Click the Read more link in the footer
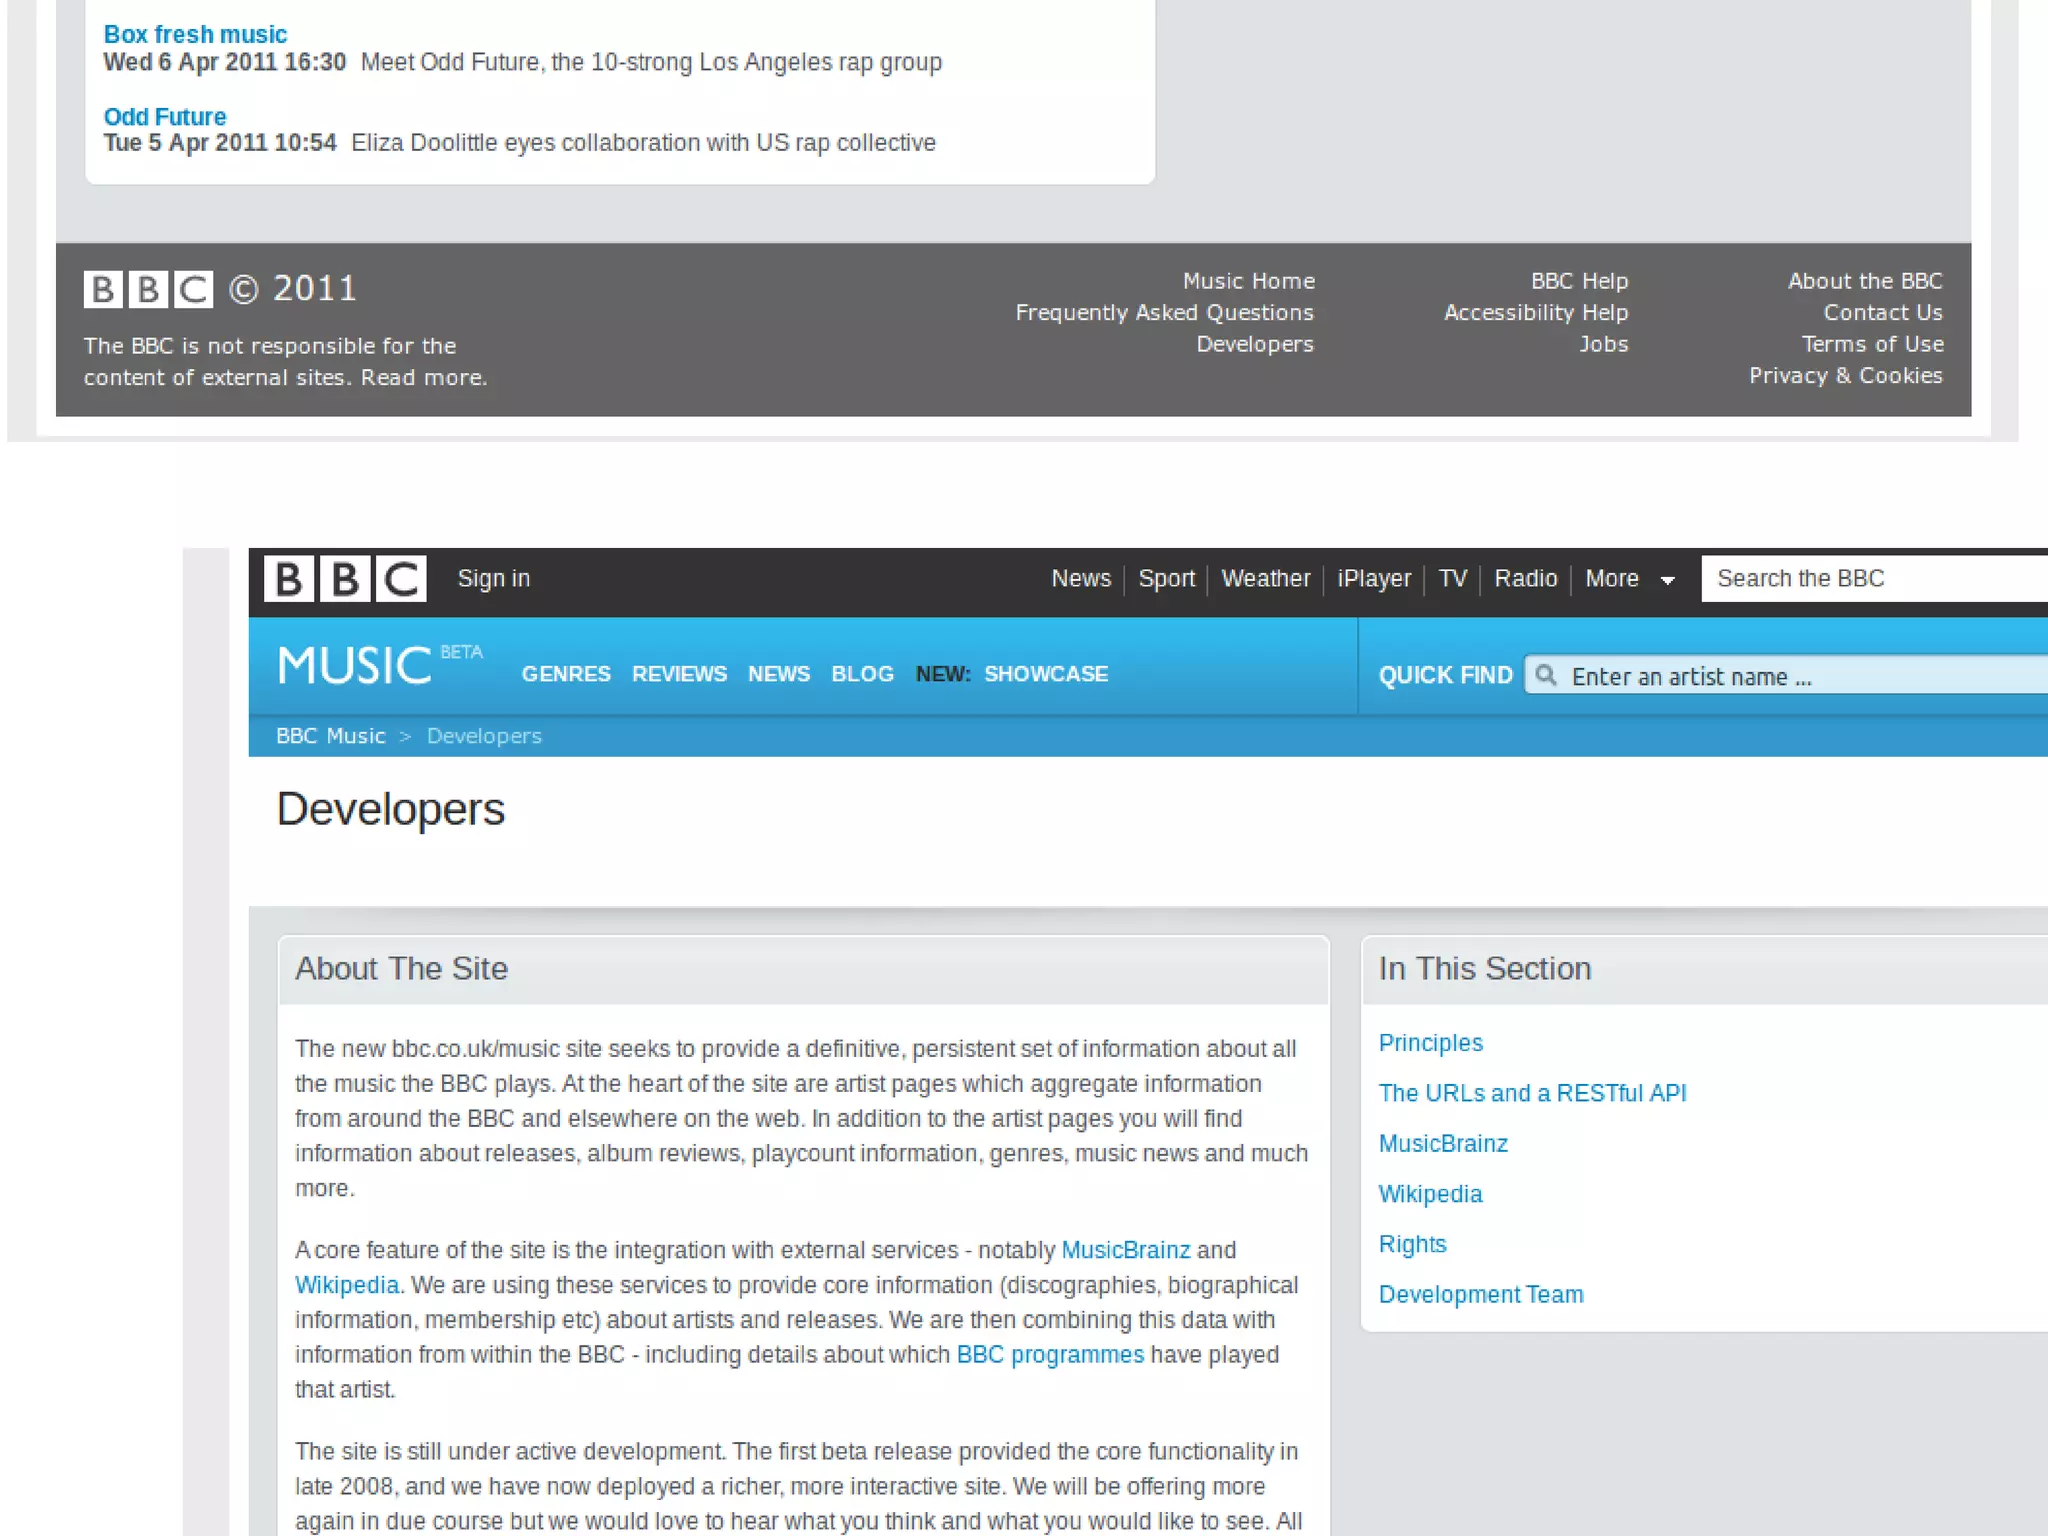The width and height of the screenshot is (2048, 1536). point(422,378)
